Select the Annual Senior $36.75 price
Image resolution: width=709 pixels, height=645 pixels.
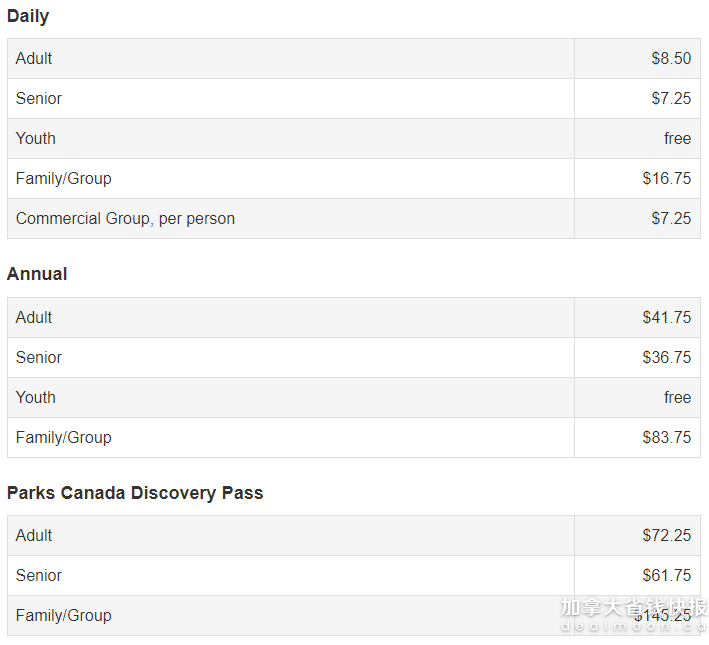(666, 357)
